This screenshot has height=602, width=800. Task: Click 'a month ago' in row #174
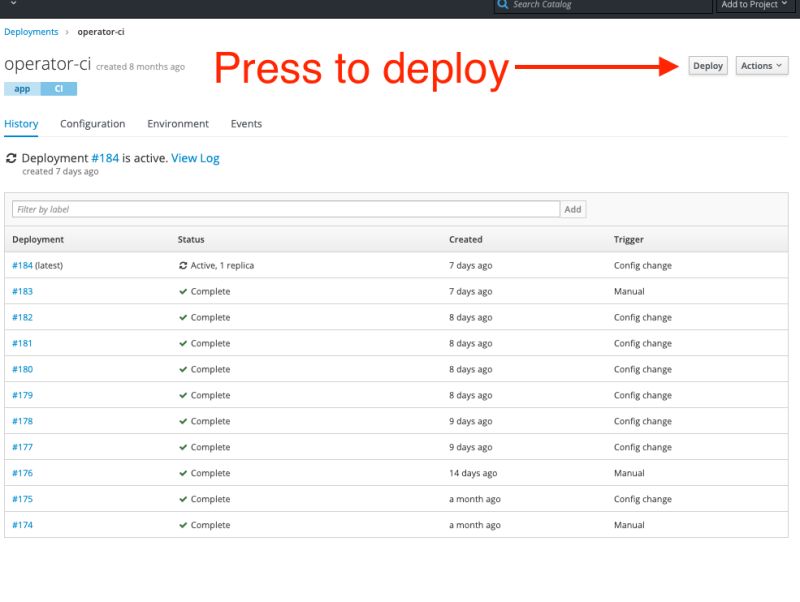click(474, 525)
